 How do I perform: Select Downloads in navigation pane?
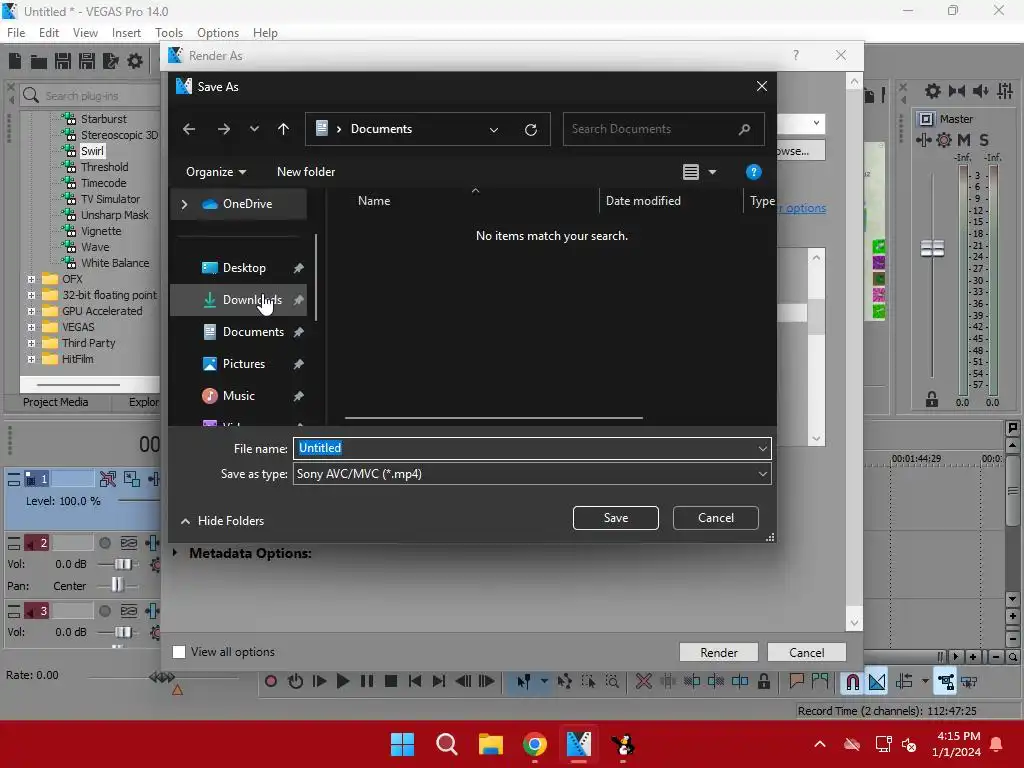point(238,300)
